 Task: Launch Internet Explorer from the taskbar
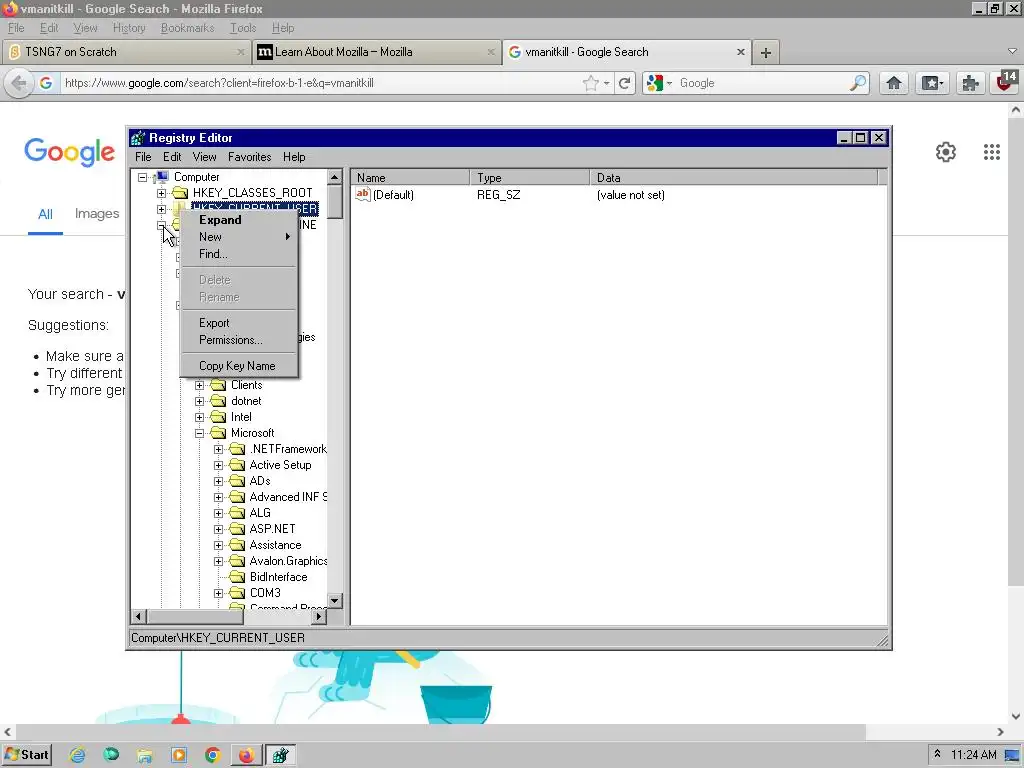point(78,755)
